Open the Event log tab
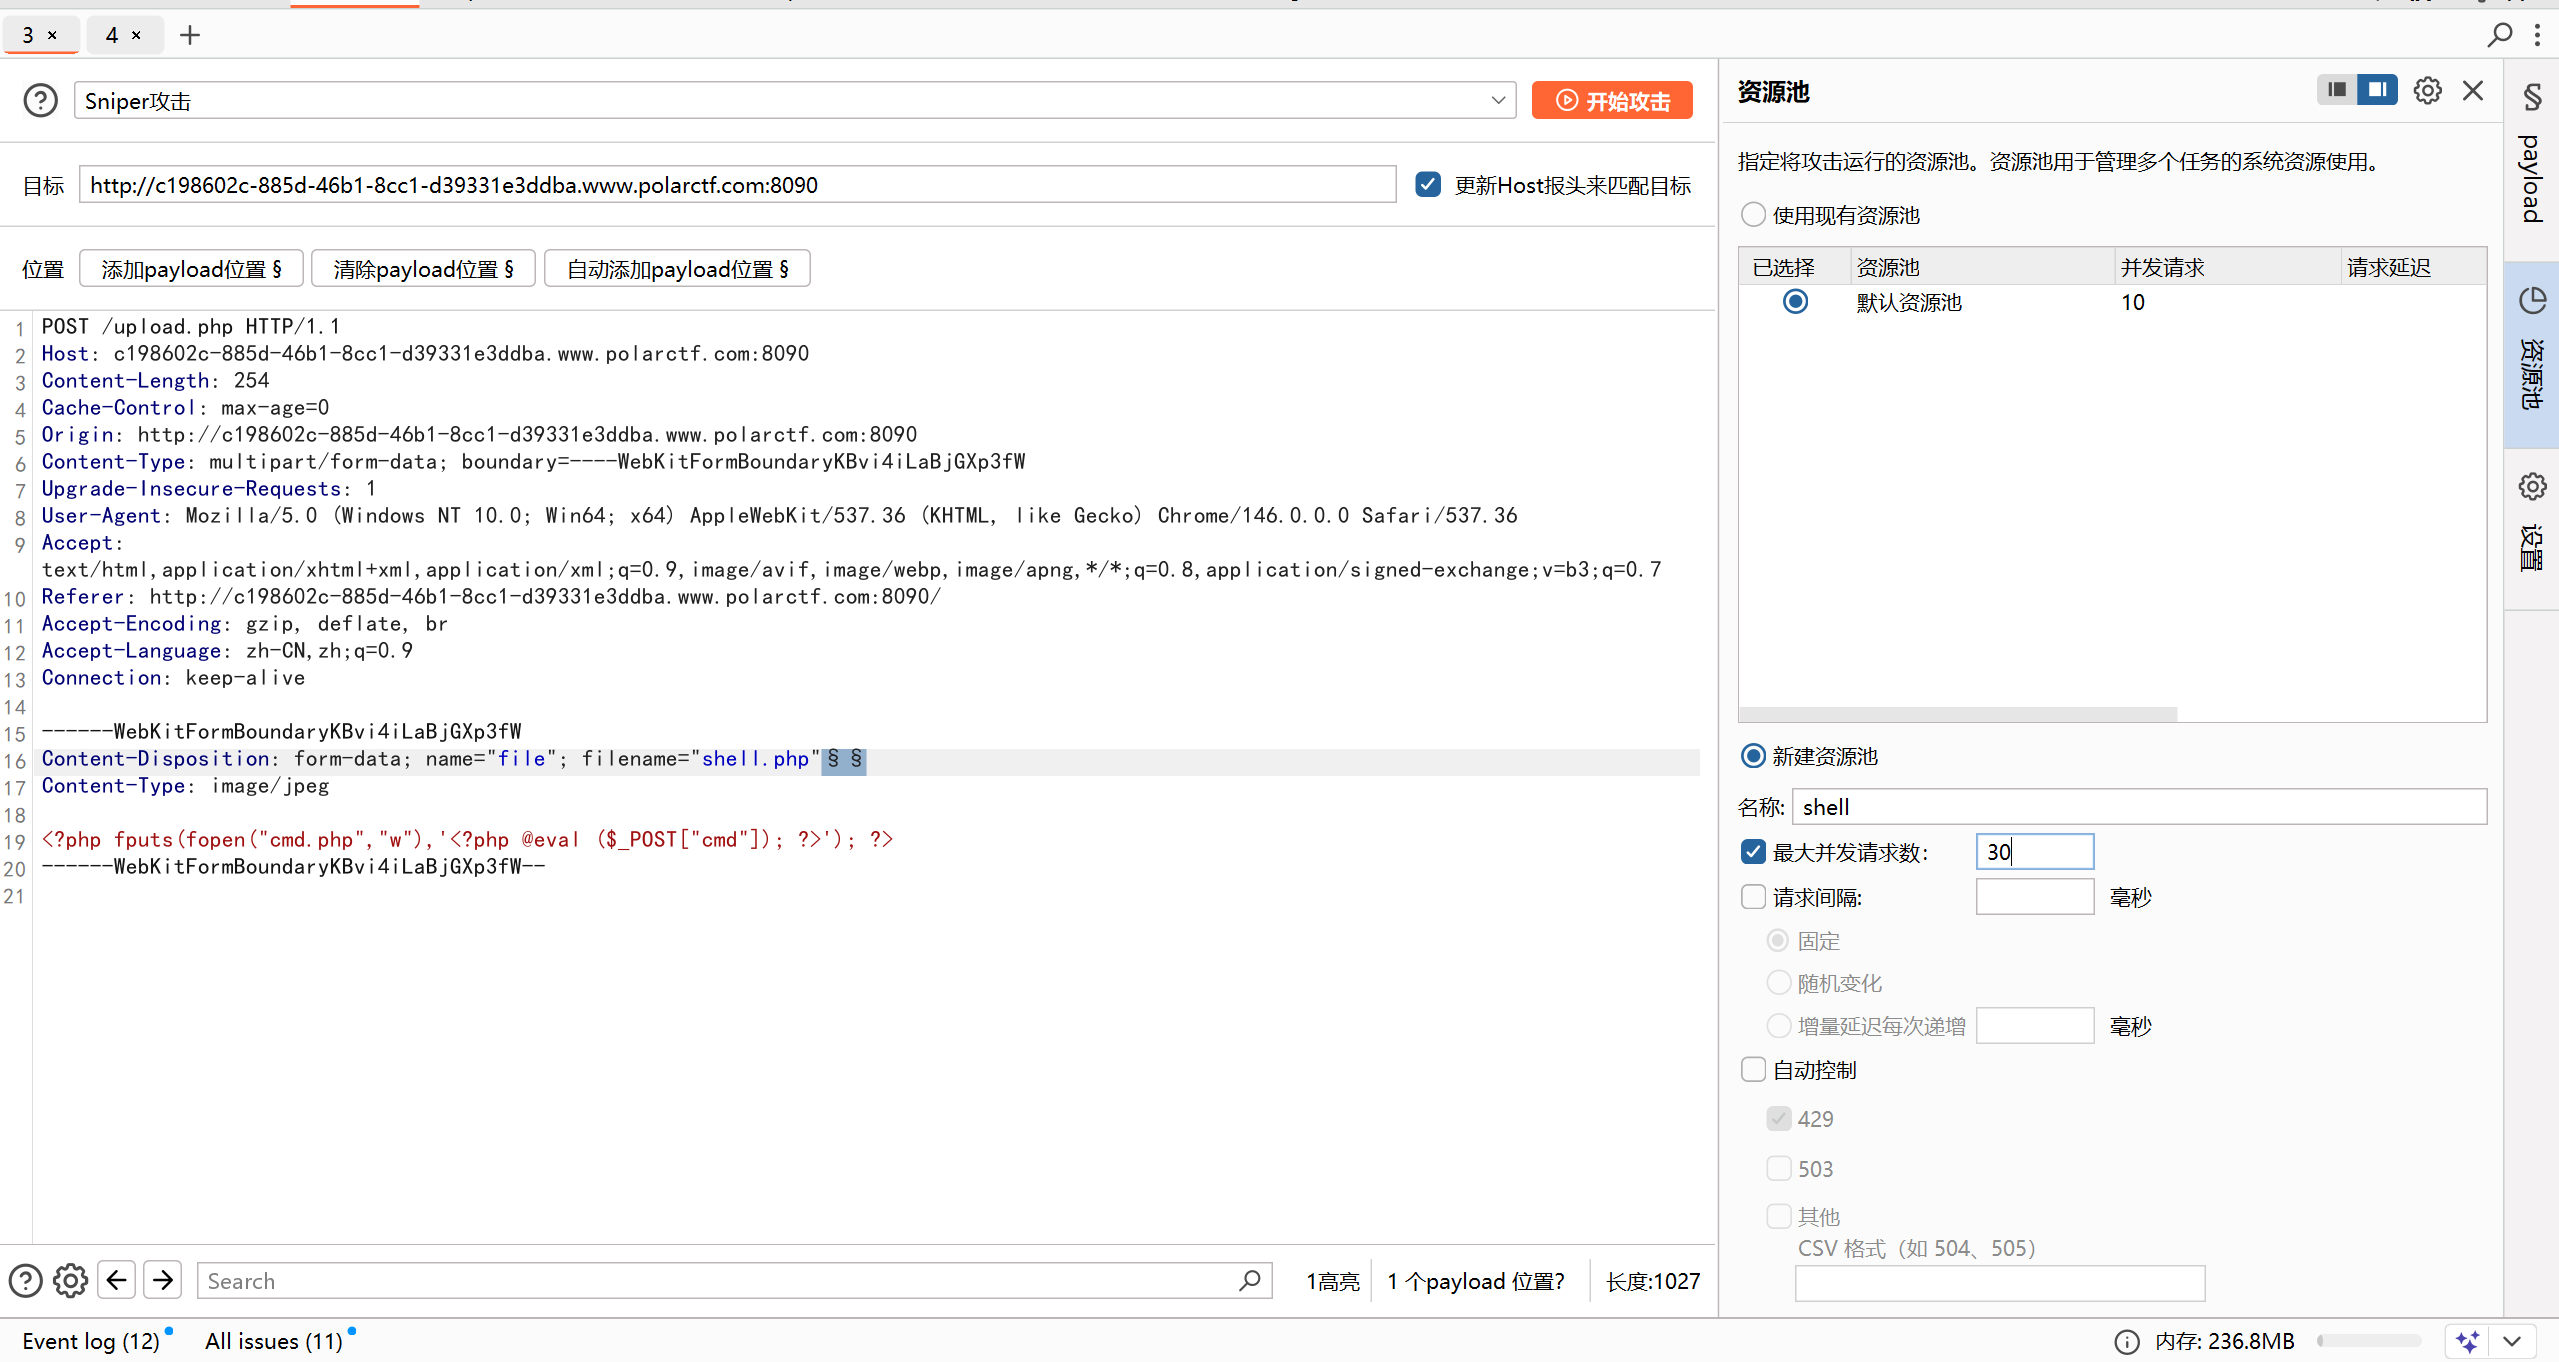This screenshot has height=1362, width=2559. pyautogui.click(x=90, y=1341)
